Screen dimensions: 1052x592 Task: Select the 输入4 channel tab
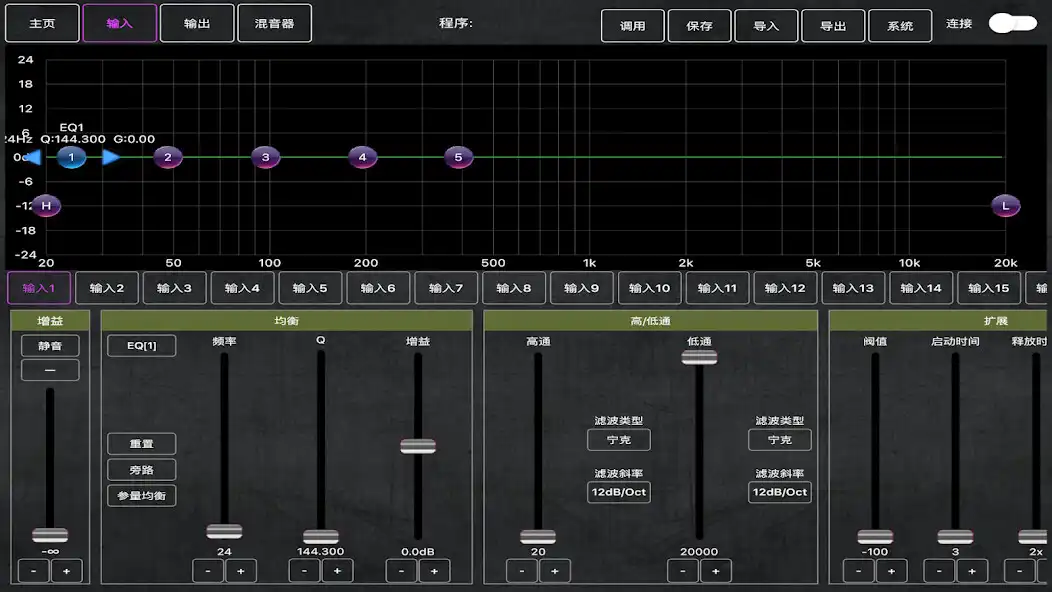click(242, 288)
